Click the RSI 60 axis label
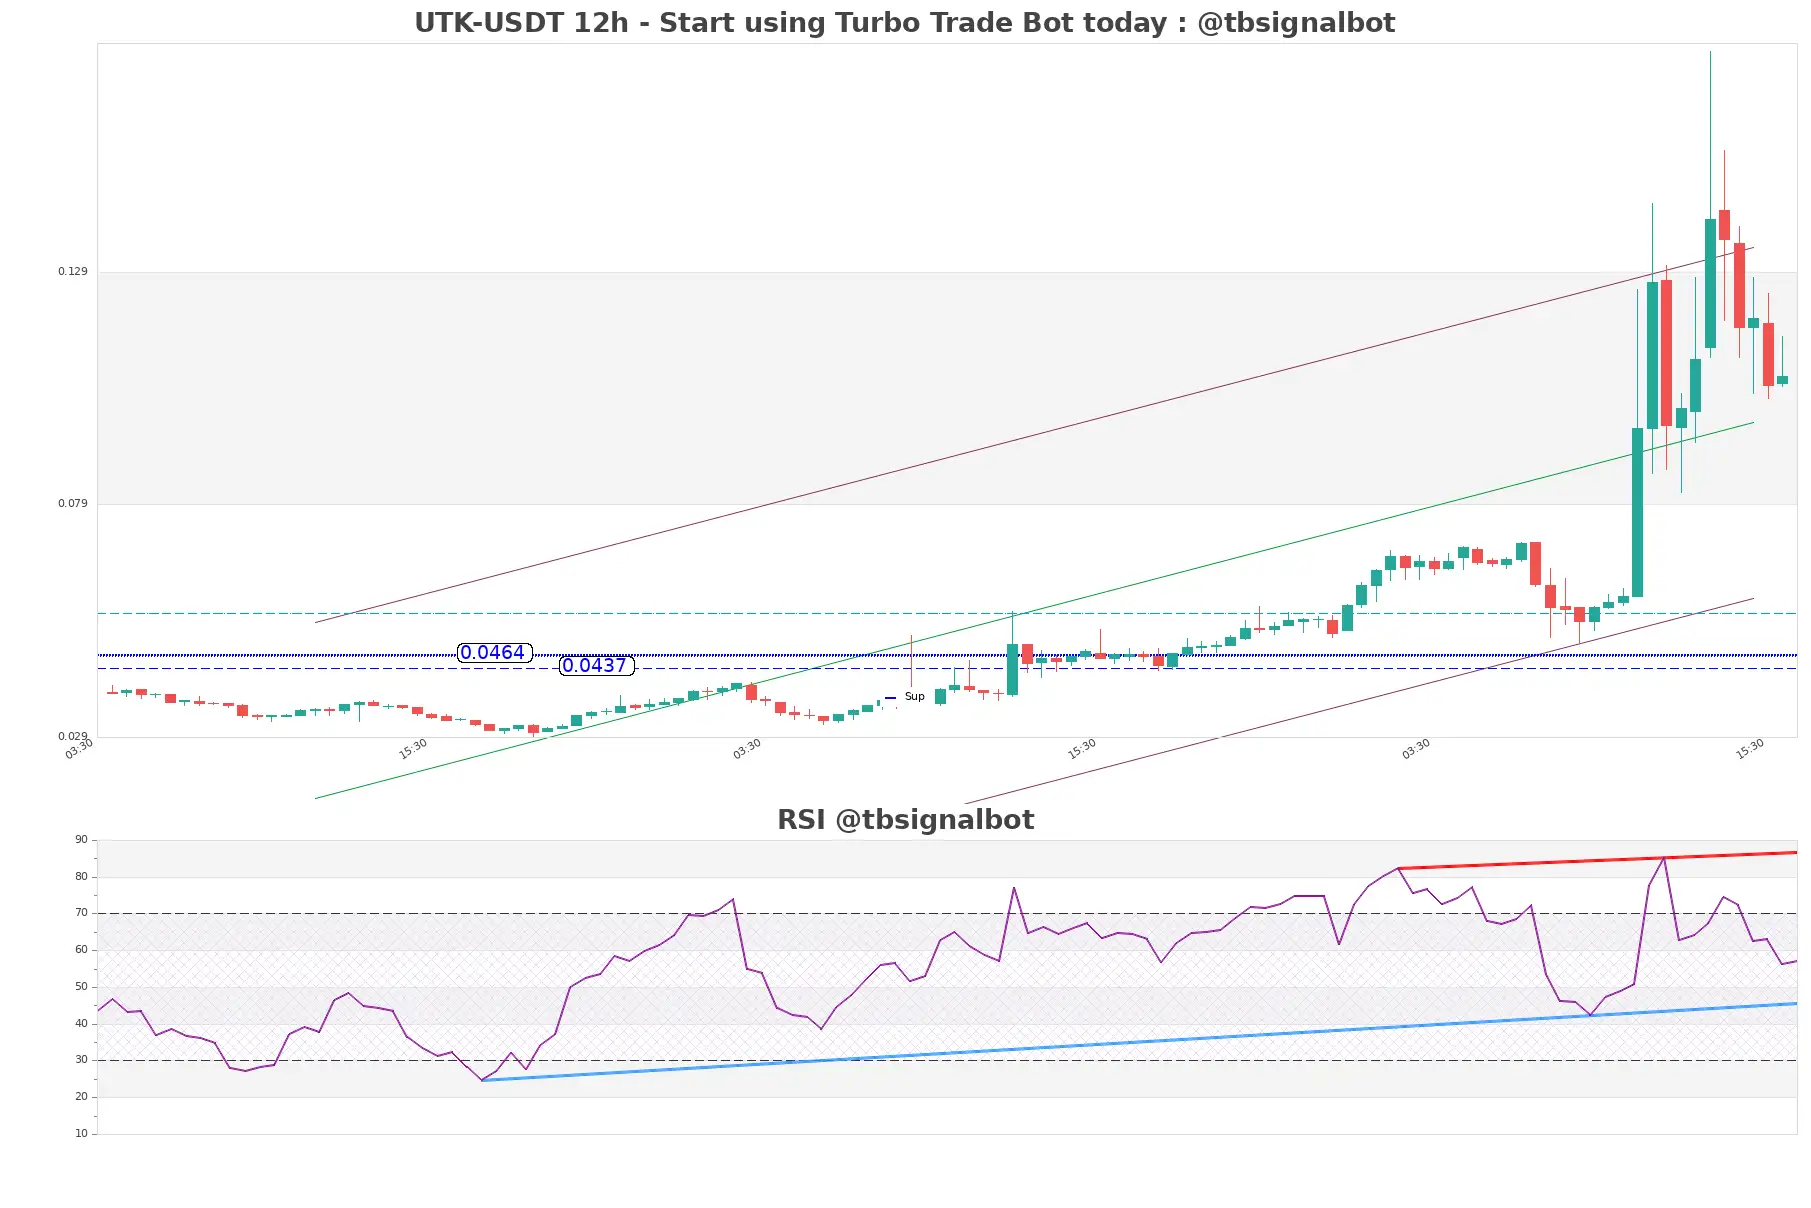Image resolution: width=1811 pixels, height=1208 pixels. pyautogui.click(x=81, y=950)
